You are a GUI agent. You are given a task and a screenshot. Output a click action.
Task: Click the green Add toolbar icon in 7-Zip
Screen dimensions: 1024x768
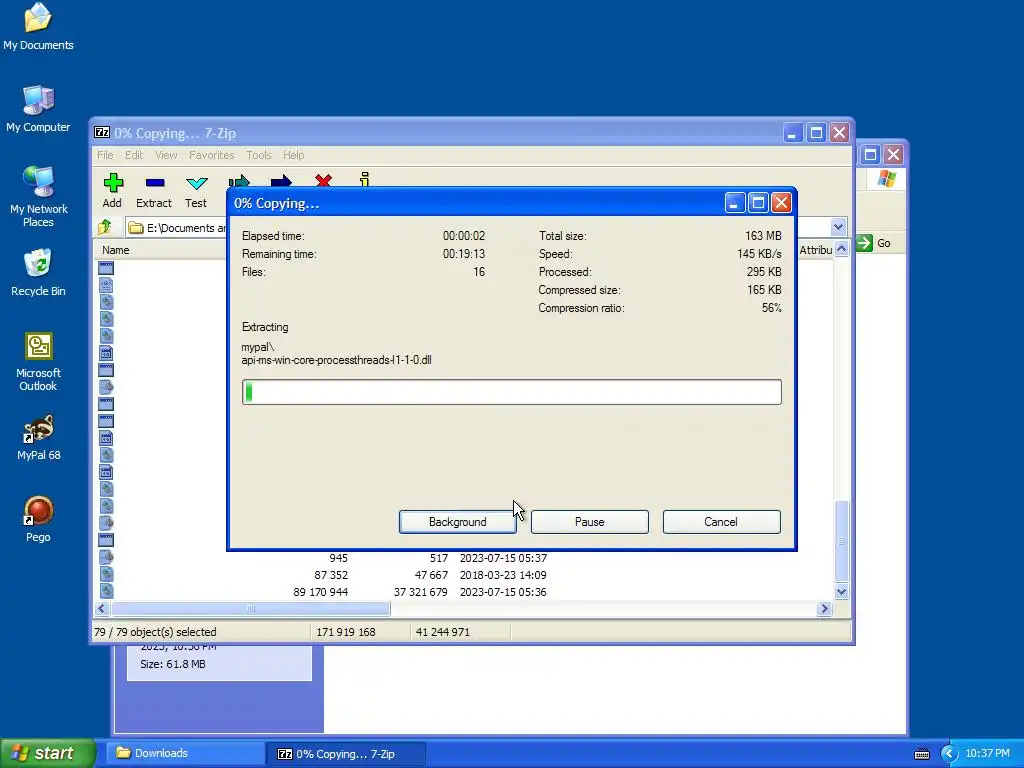(113, 183)
